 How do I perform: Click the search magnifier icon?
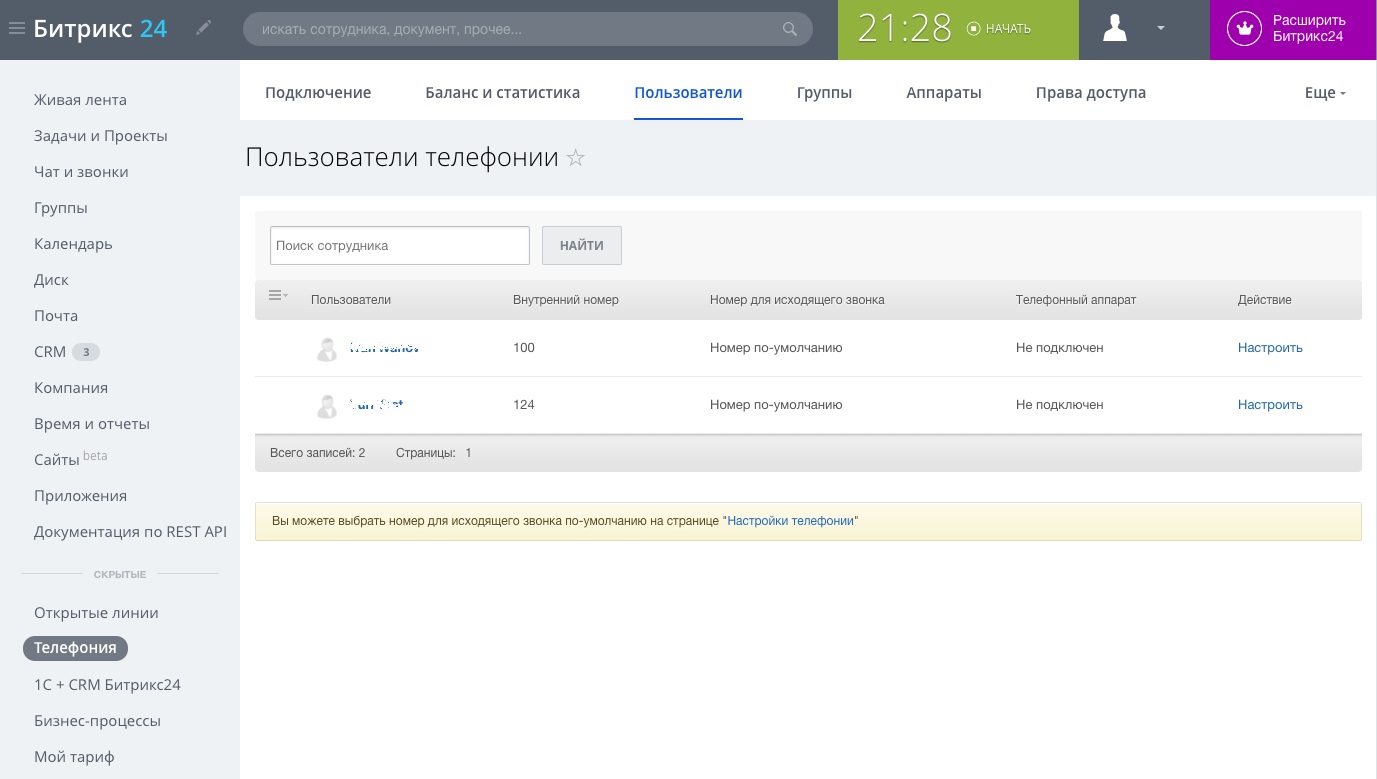pyautogui.click(x=790, y=29)
